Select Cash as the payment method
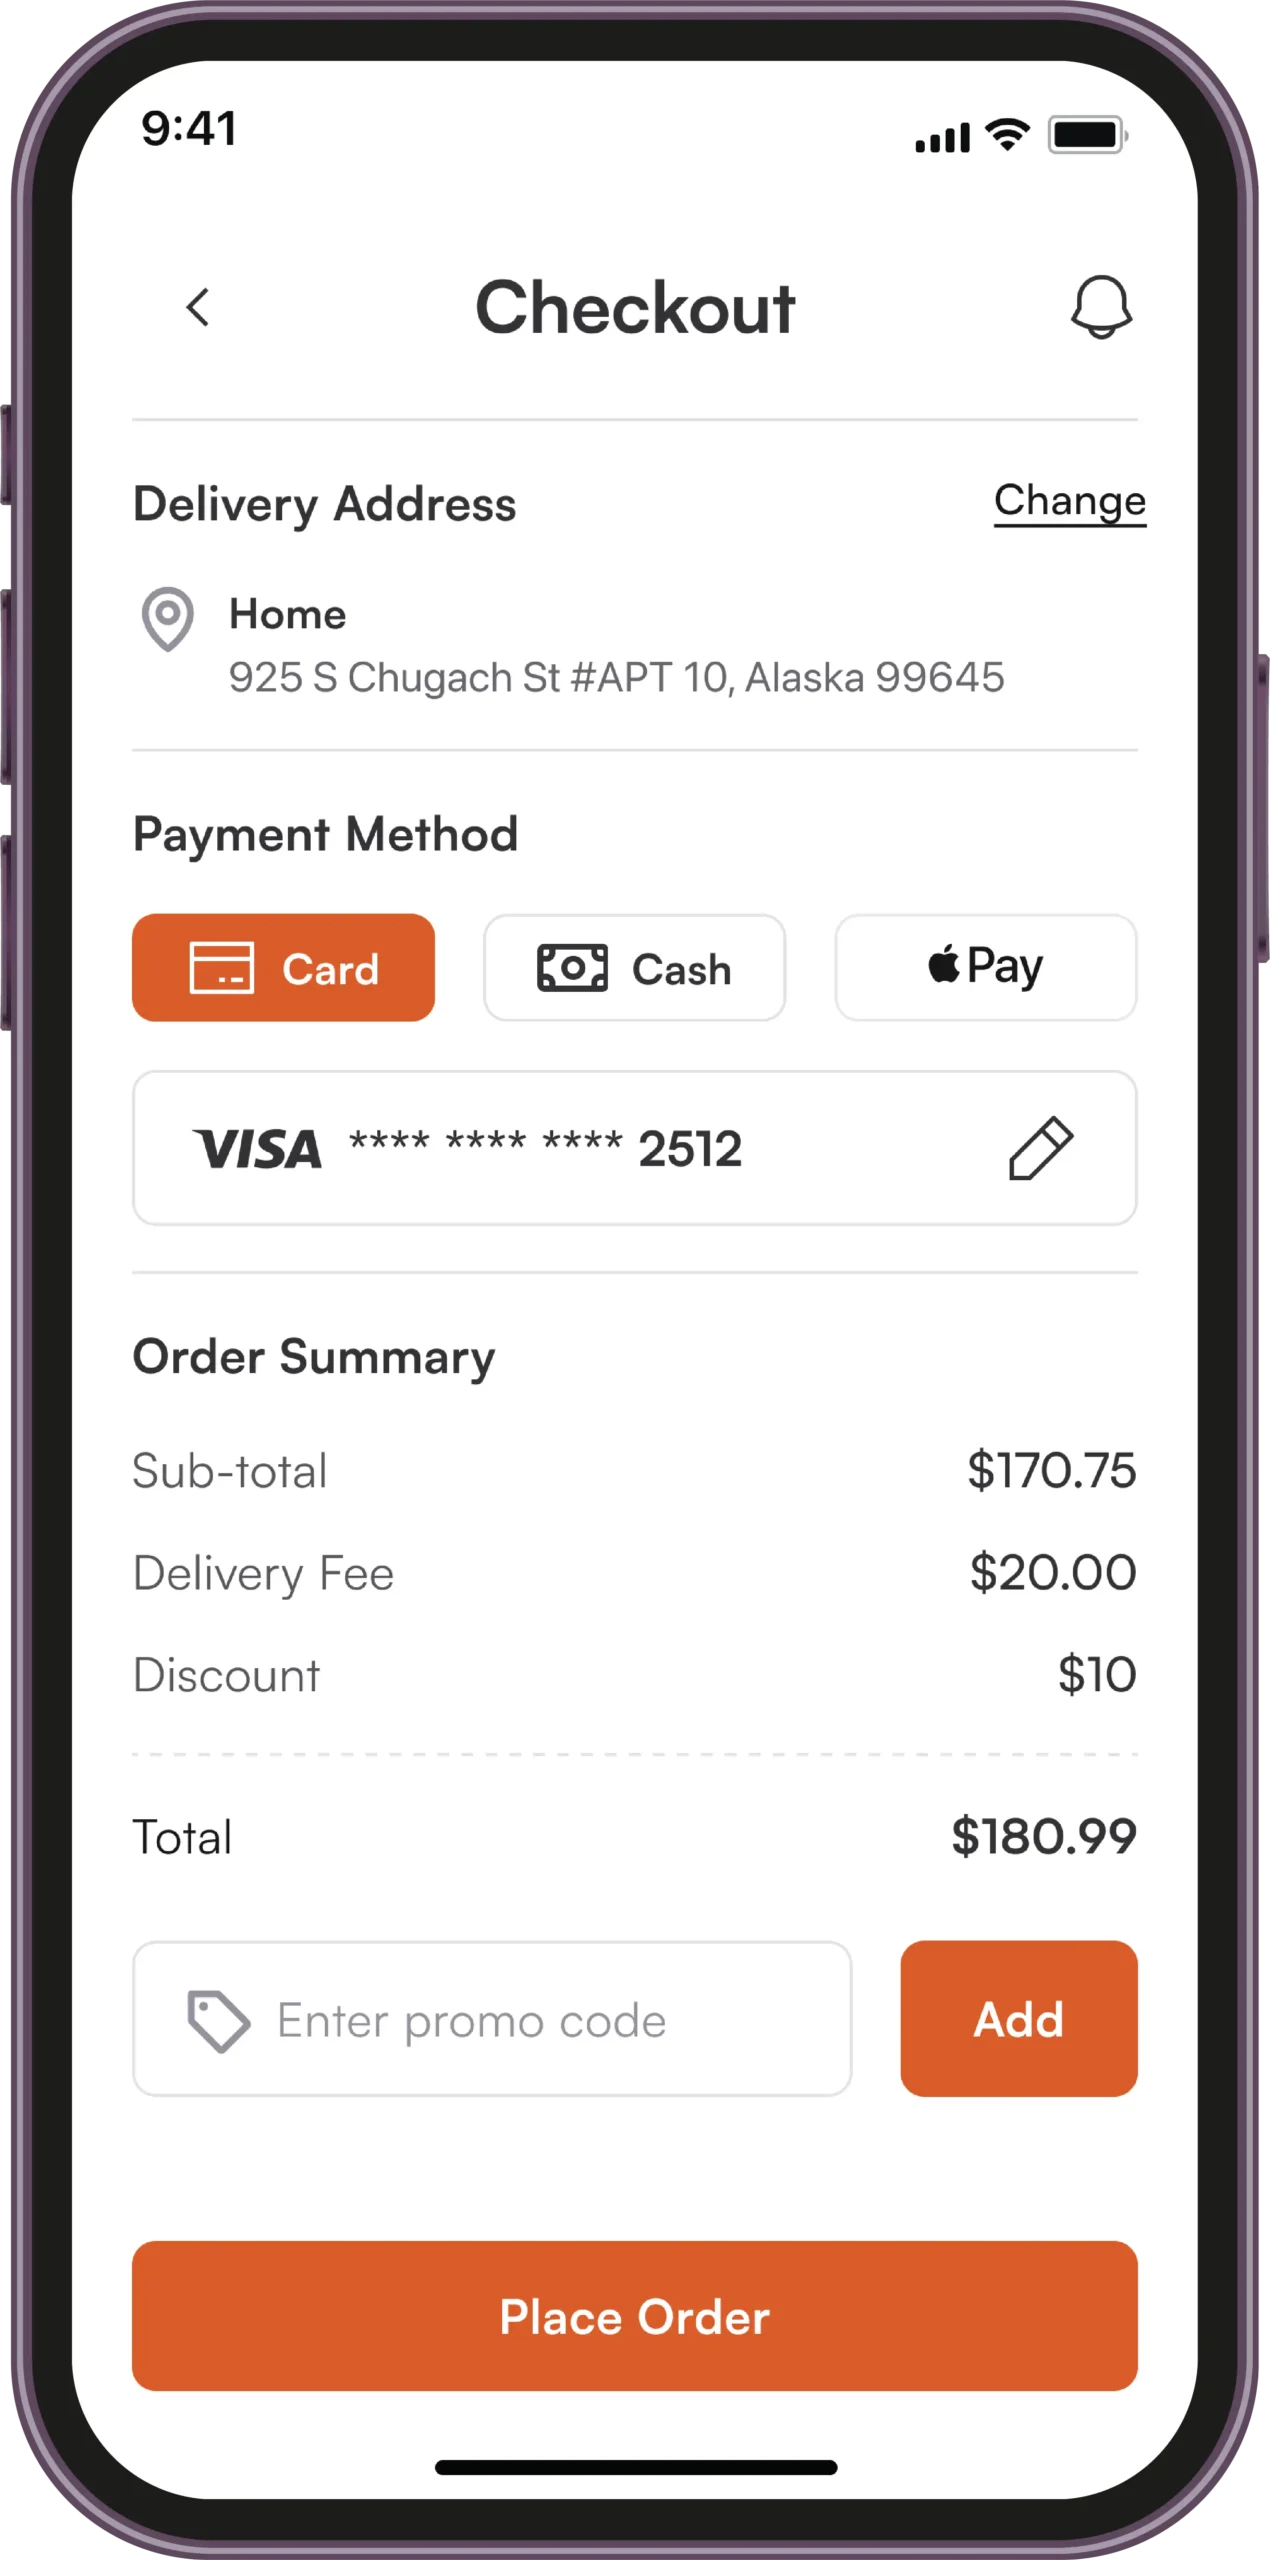This screenshot has height=2560, width=1270. (x=634, y=967)
